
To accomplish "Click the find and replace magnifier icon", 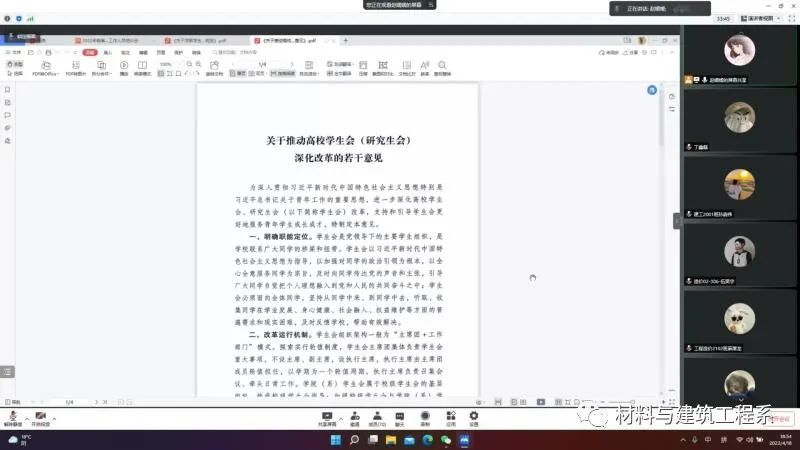I will tap(442, 68).
